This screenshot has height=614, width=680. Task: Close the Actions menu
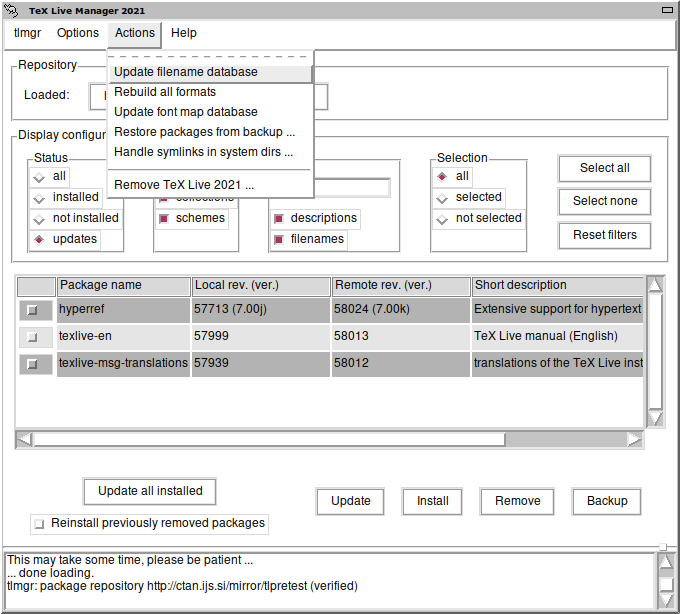coord(135,34)
